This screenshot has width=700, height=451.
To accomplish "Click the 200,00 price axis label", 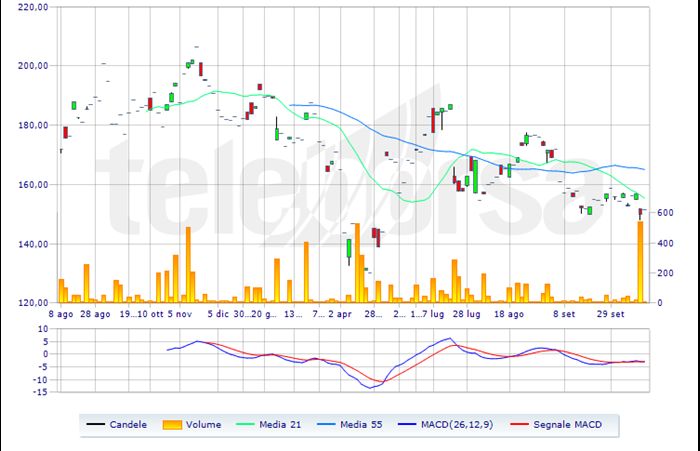I will pos(33,66).
